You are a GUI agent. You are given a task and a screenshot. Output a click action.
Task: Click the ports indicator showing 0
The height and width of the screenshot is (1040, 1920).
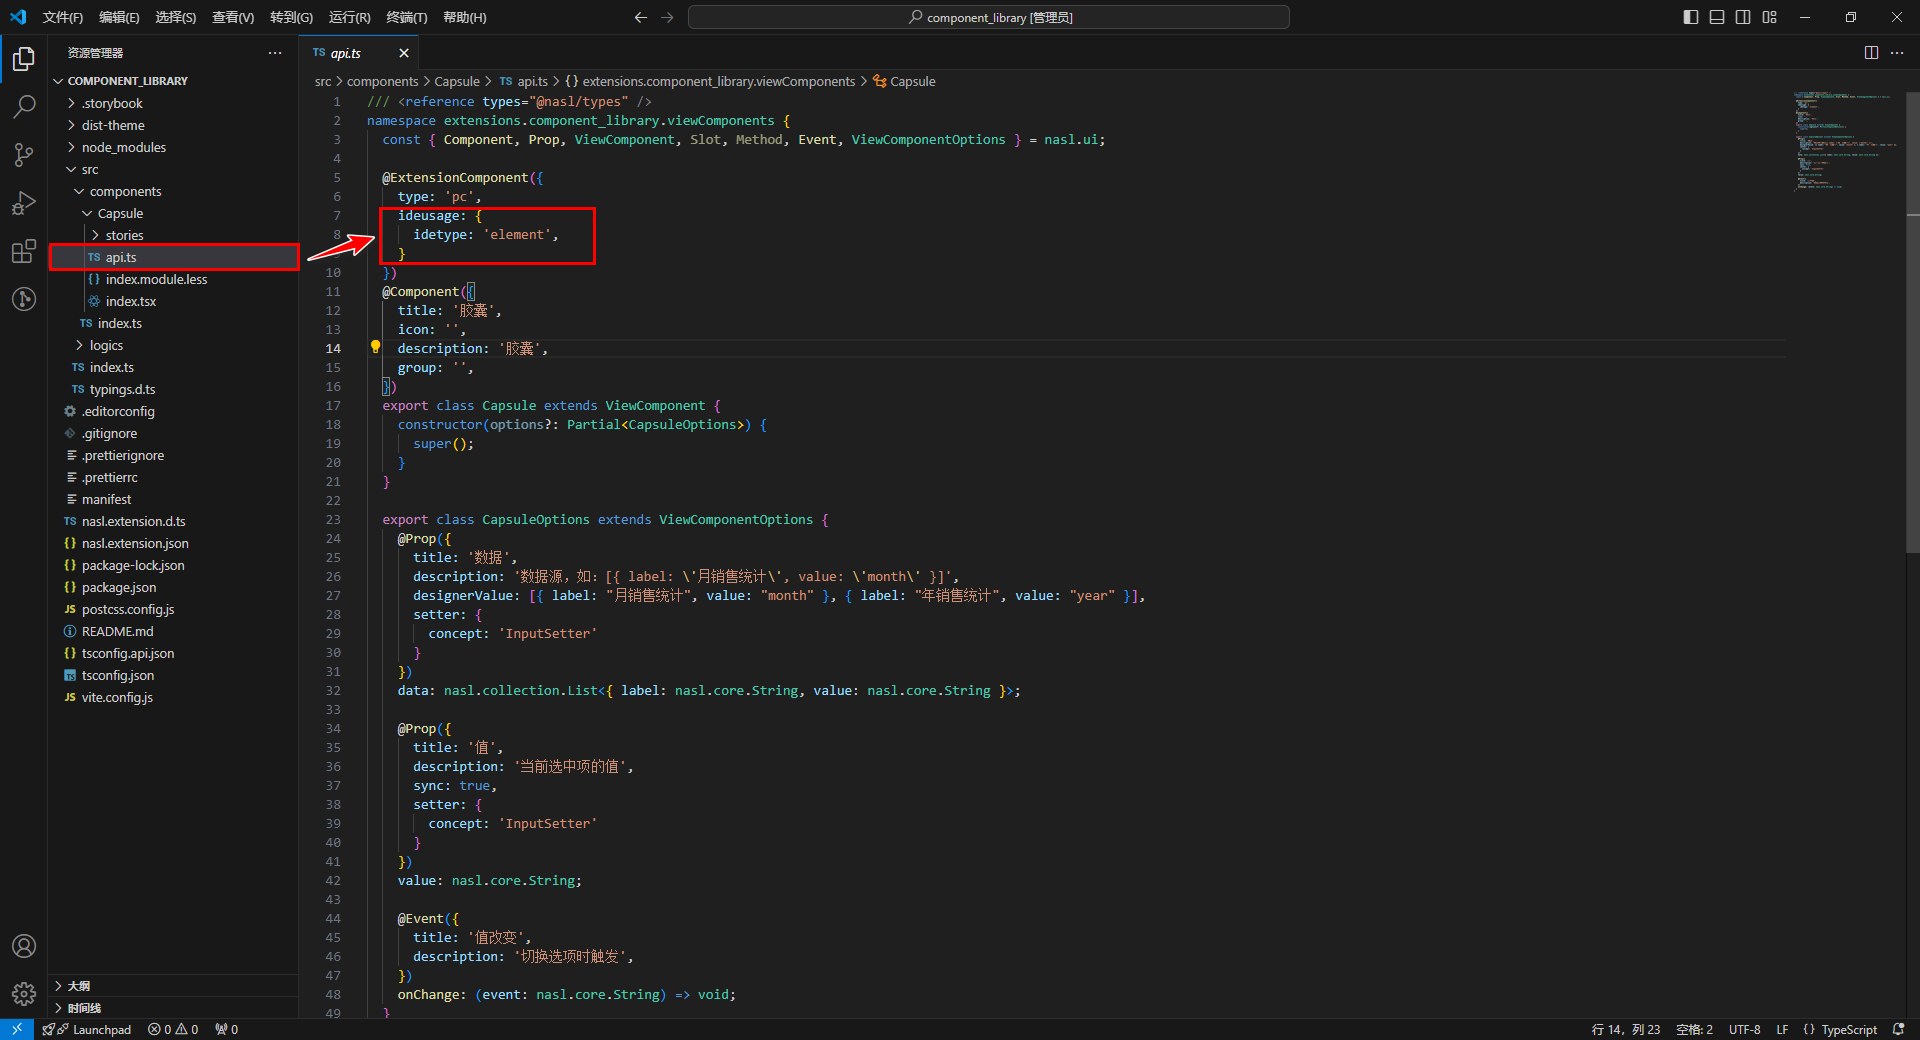pyautogui.click(x=227, y=1029)
